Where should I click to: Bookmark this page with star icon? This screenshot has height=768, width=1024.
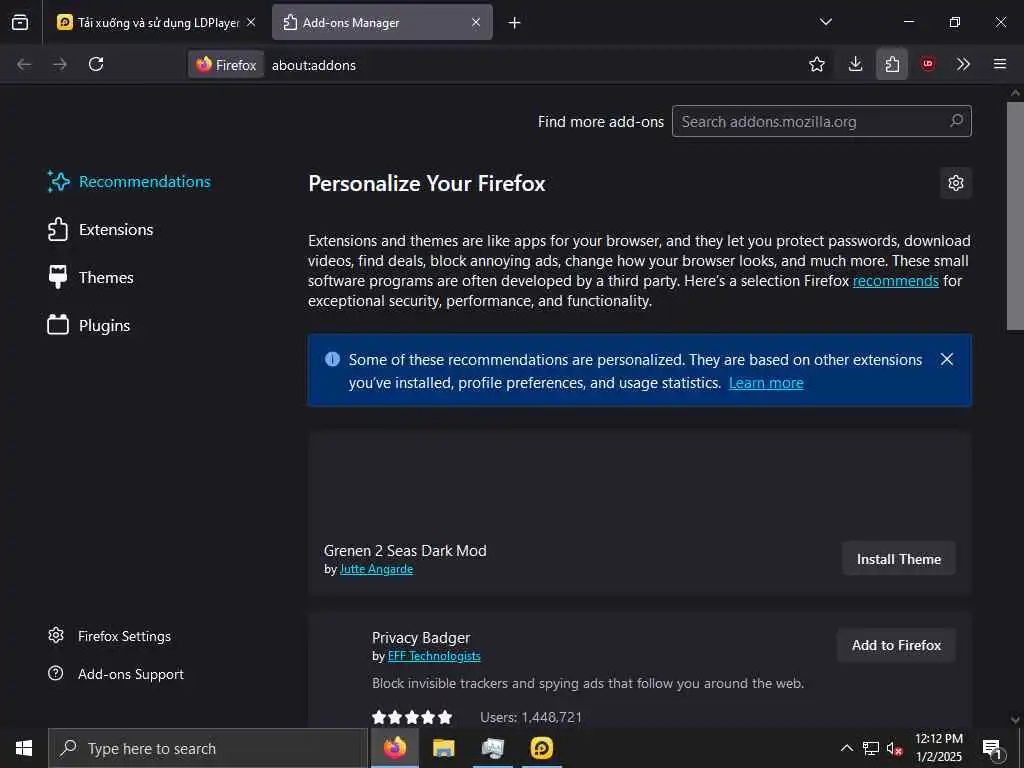pos(816,64)
